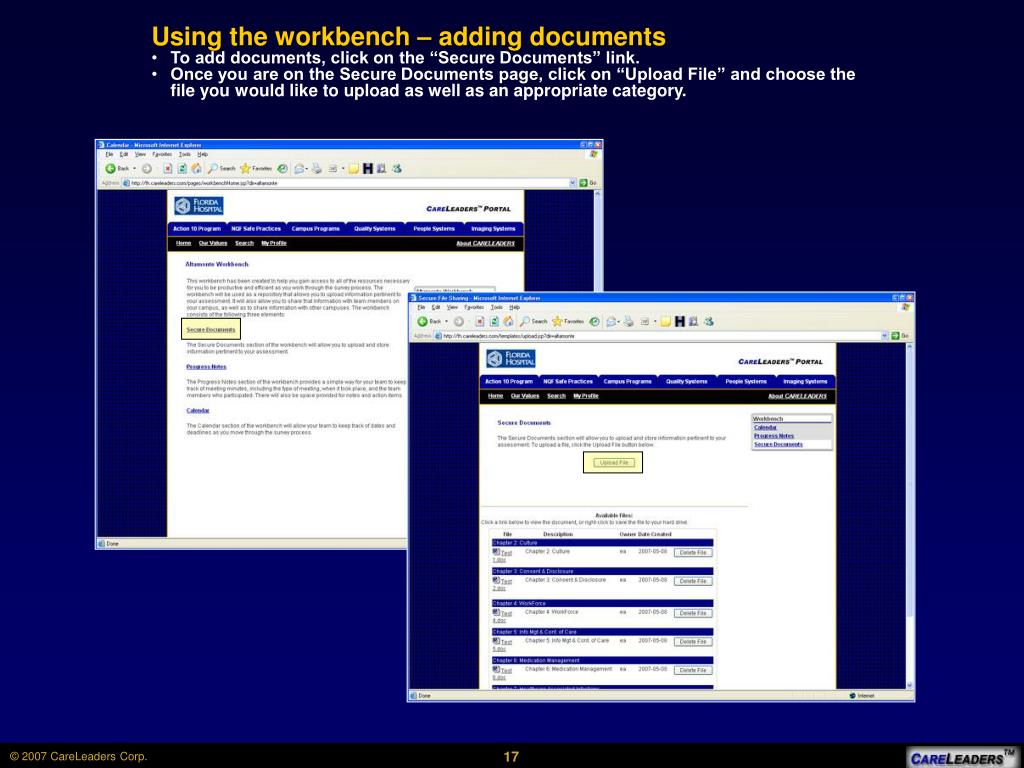Click History icon in Secure File Sharing toolbar

tap(594, 321)
